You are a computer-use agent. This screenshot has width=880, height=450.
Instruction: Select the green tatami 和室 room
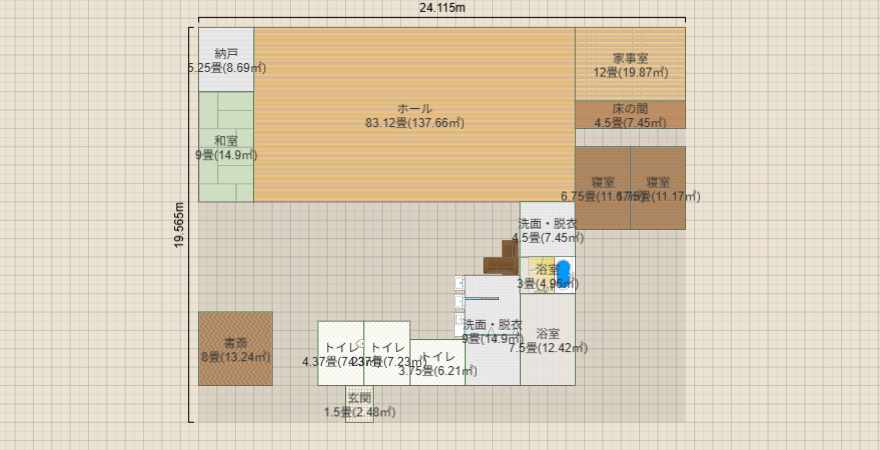(226, 146)
